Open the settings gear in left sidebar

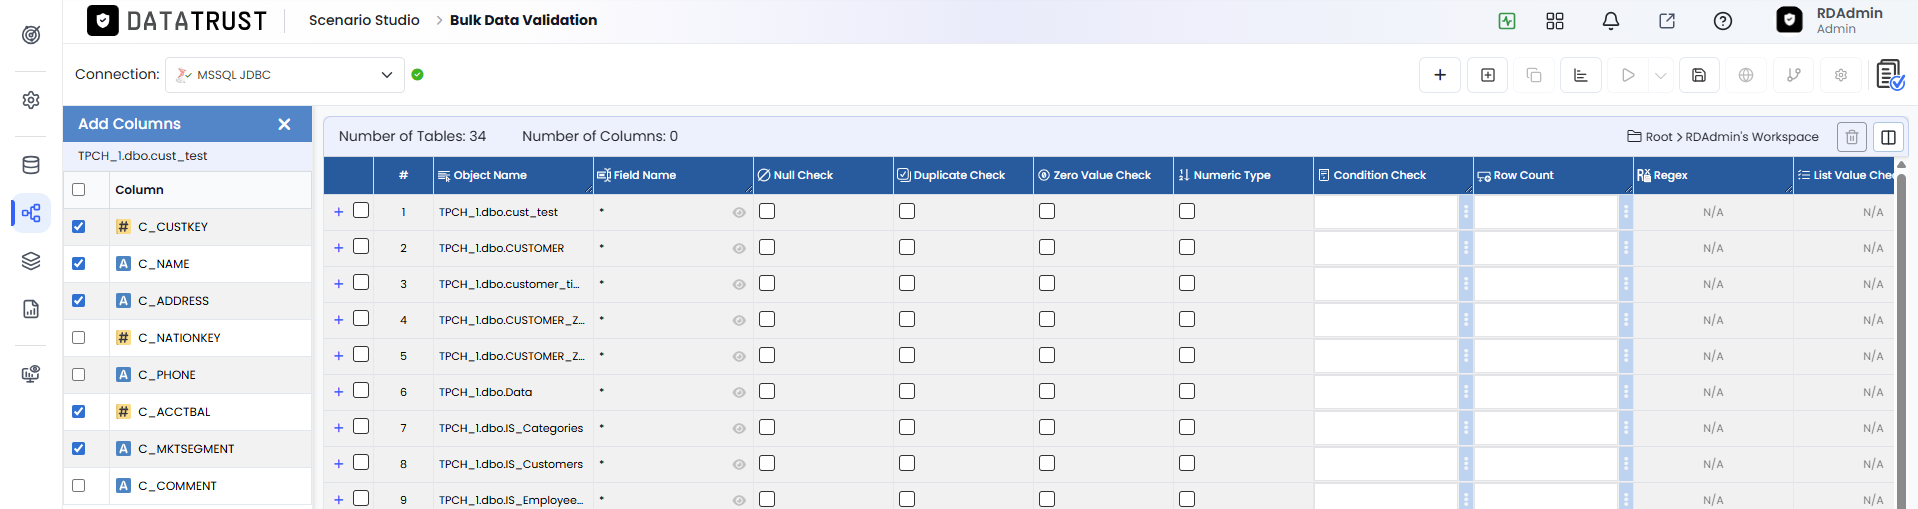[31, 100]
